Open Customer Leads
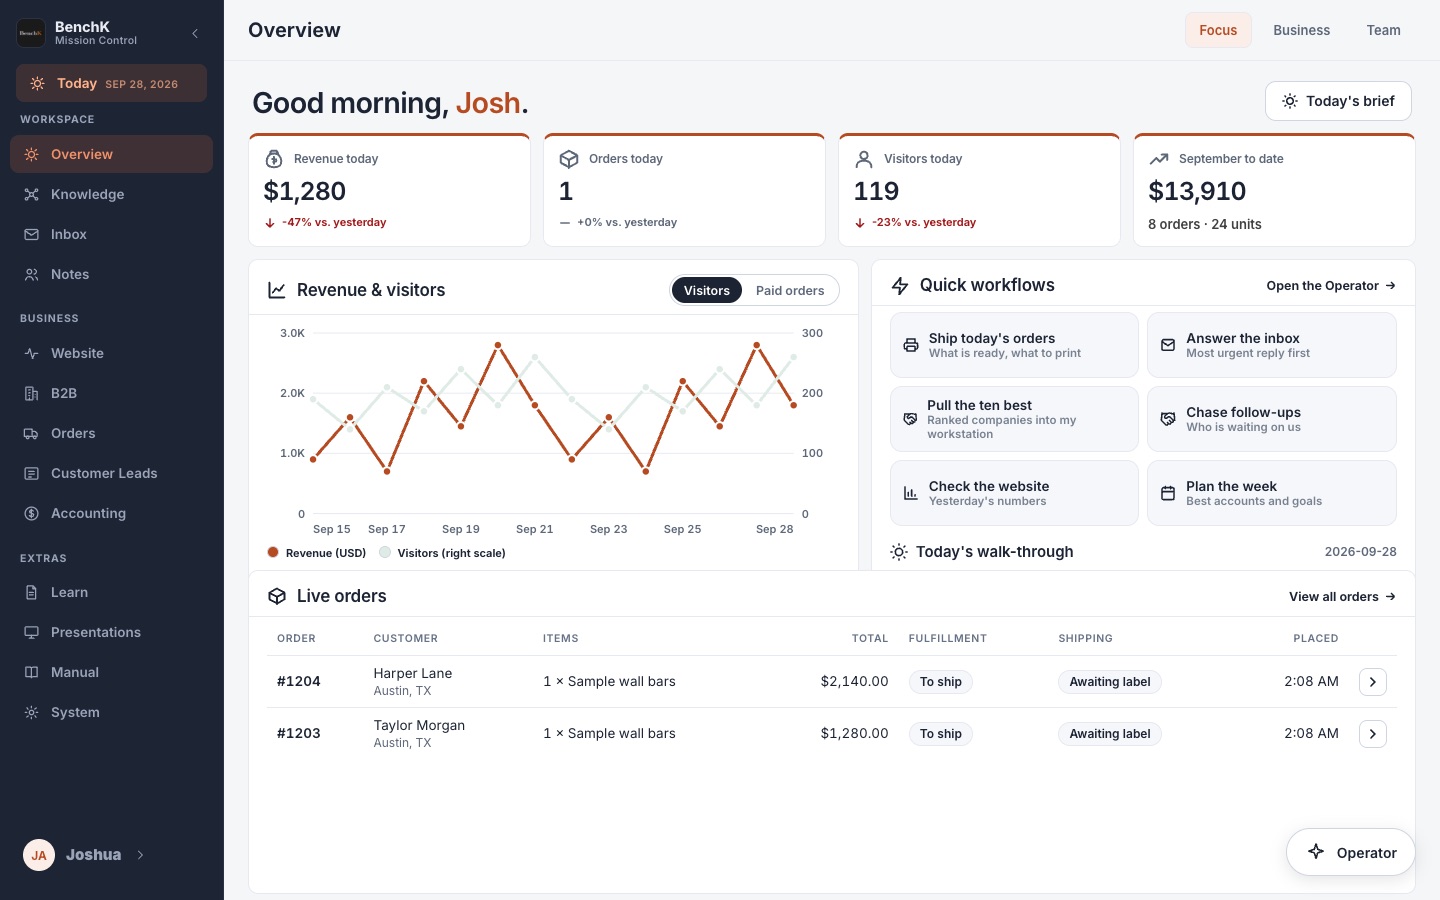The height and width of the screenshot is (900, 1440). pyautogui.click(x=111, y=473)
